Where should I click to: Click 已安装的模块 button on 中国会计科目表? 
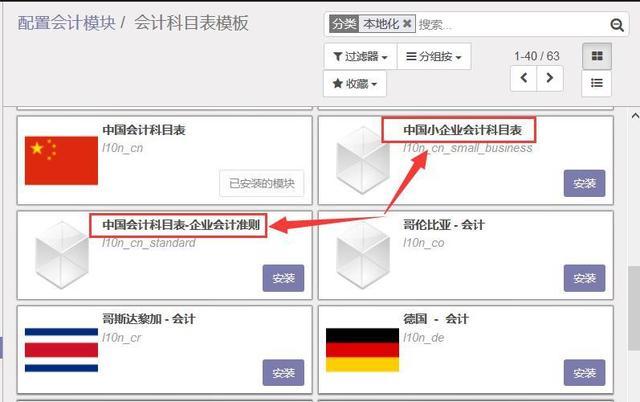[x=262, y=183]
